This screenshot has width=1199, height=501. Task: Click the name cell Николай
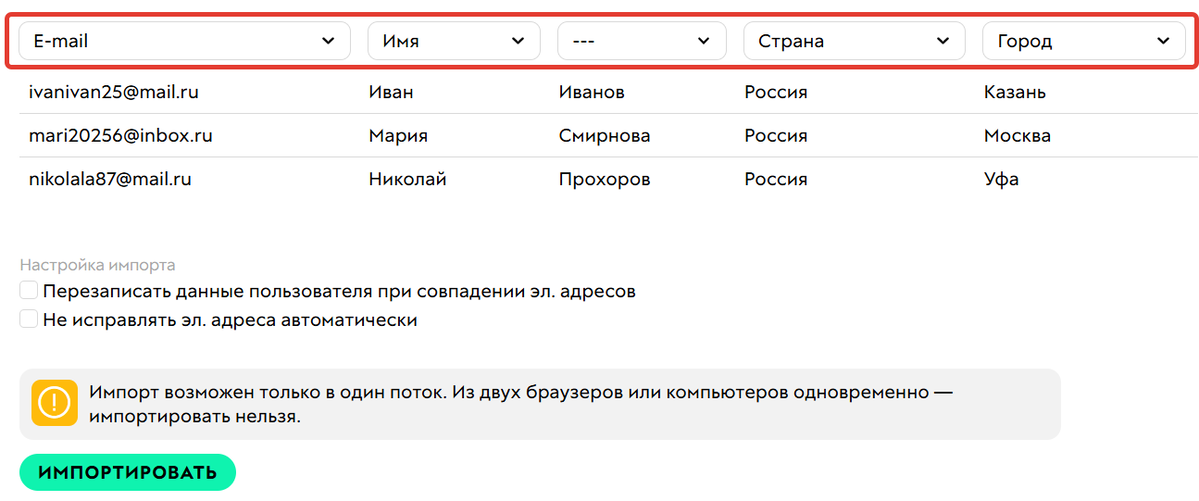tap(408, 180)
